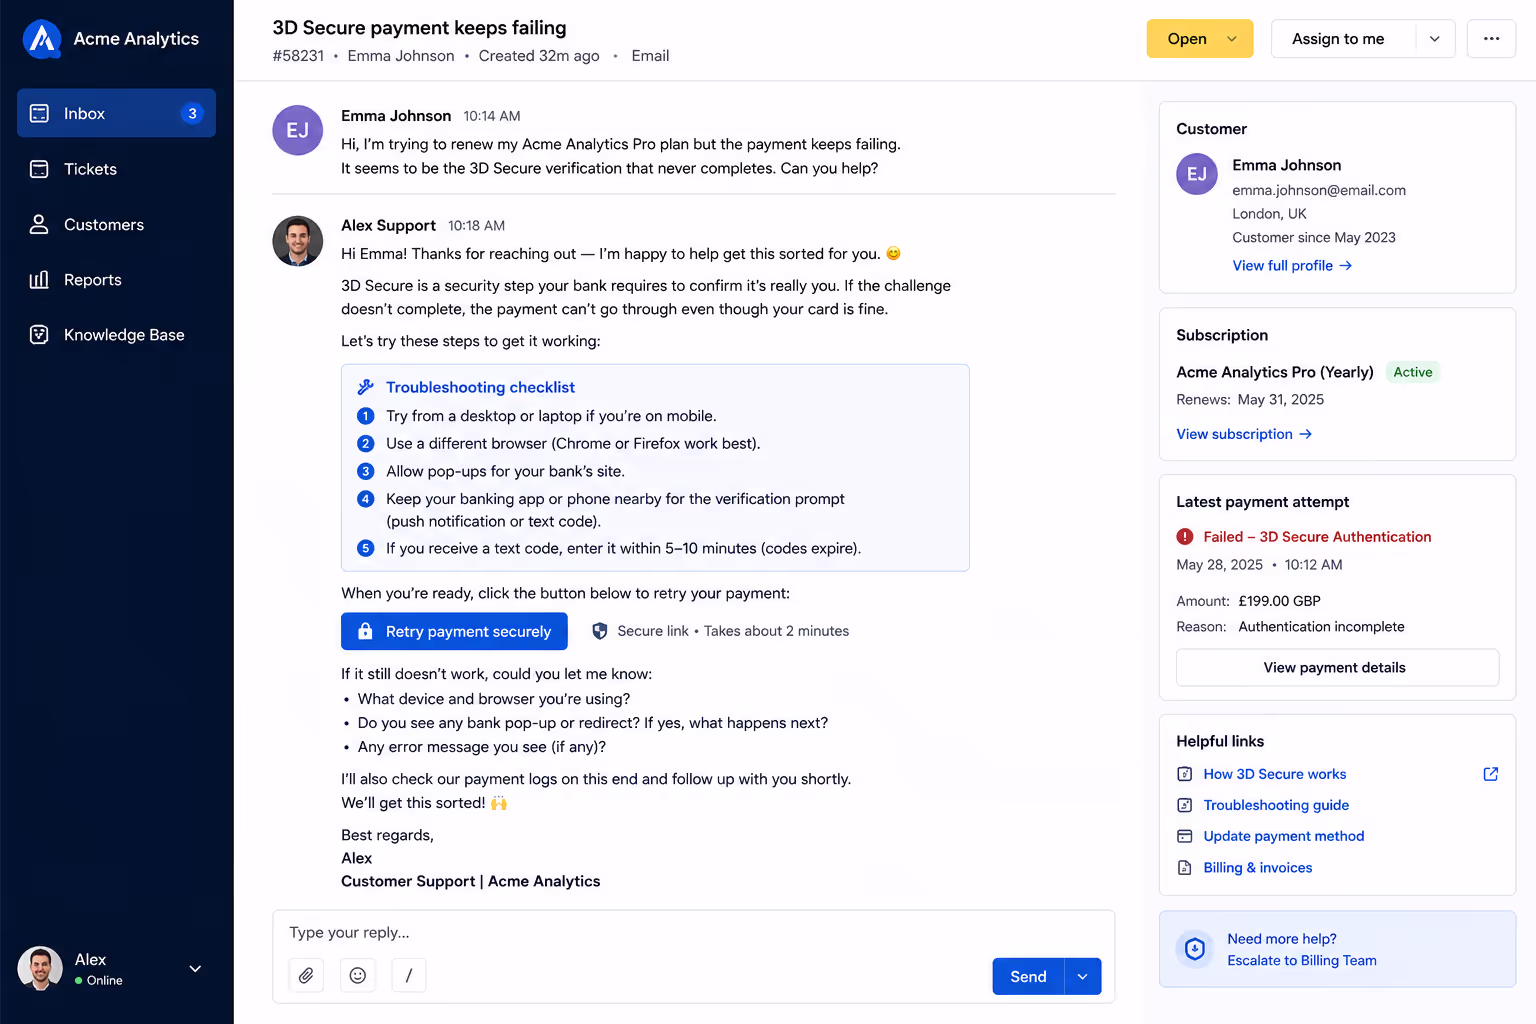Click the slash command icon
This screenshot has width=1536, height=1024.
pos(409,975)
